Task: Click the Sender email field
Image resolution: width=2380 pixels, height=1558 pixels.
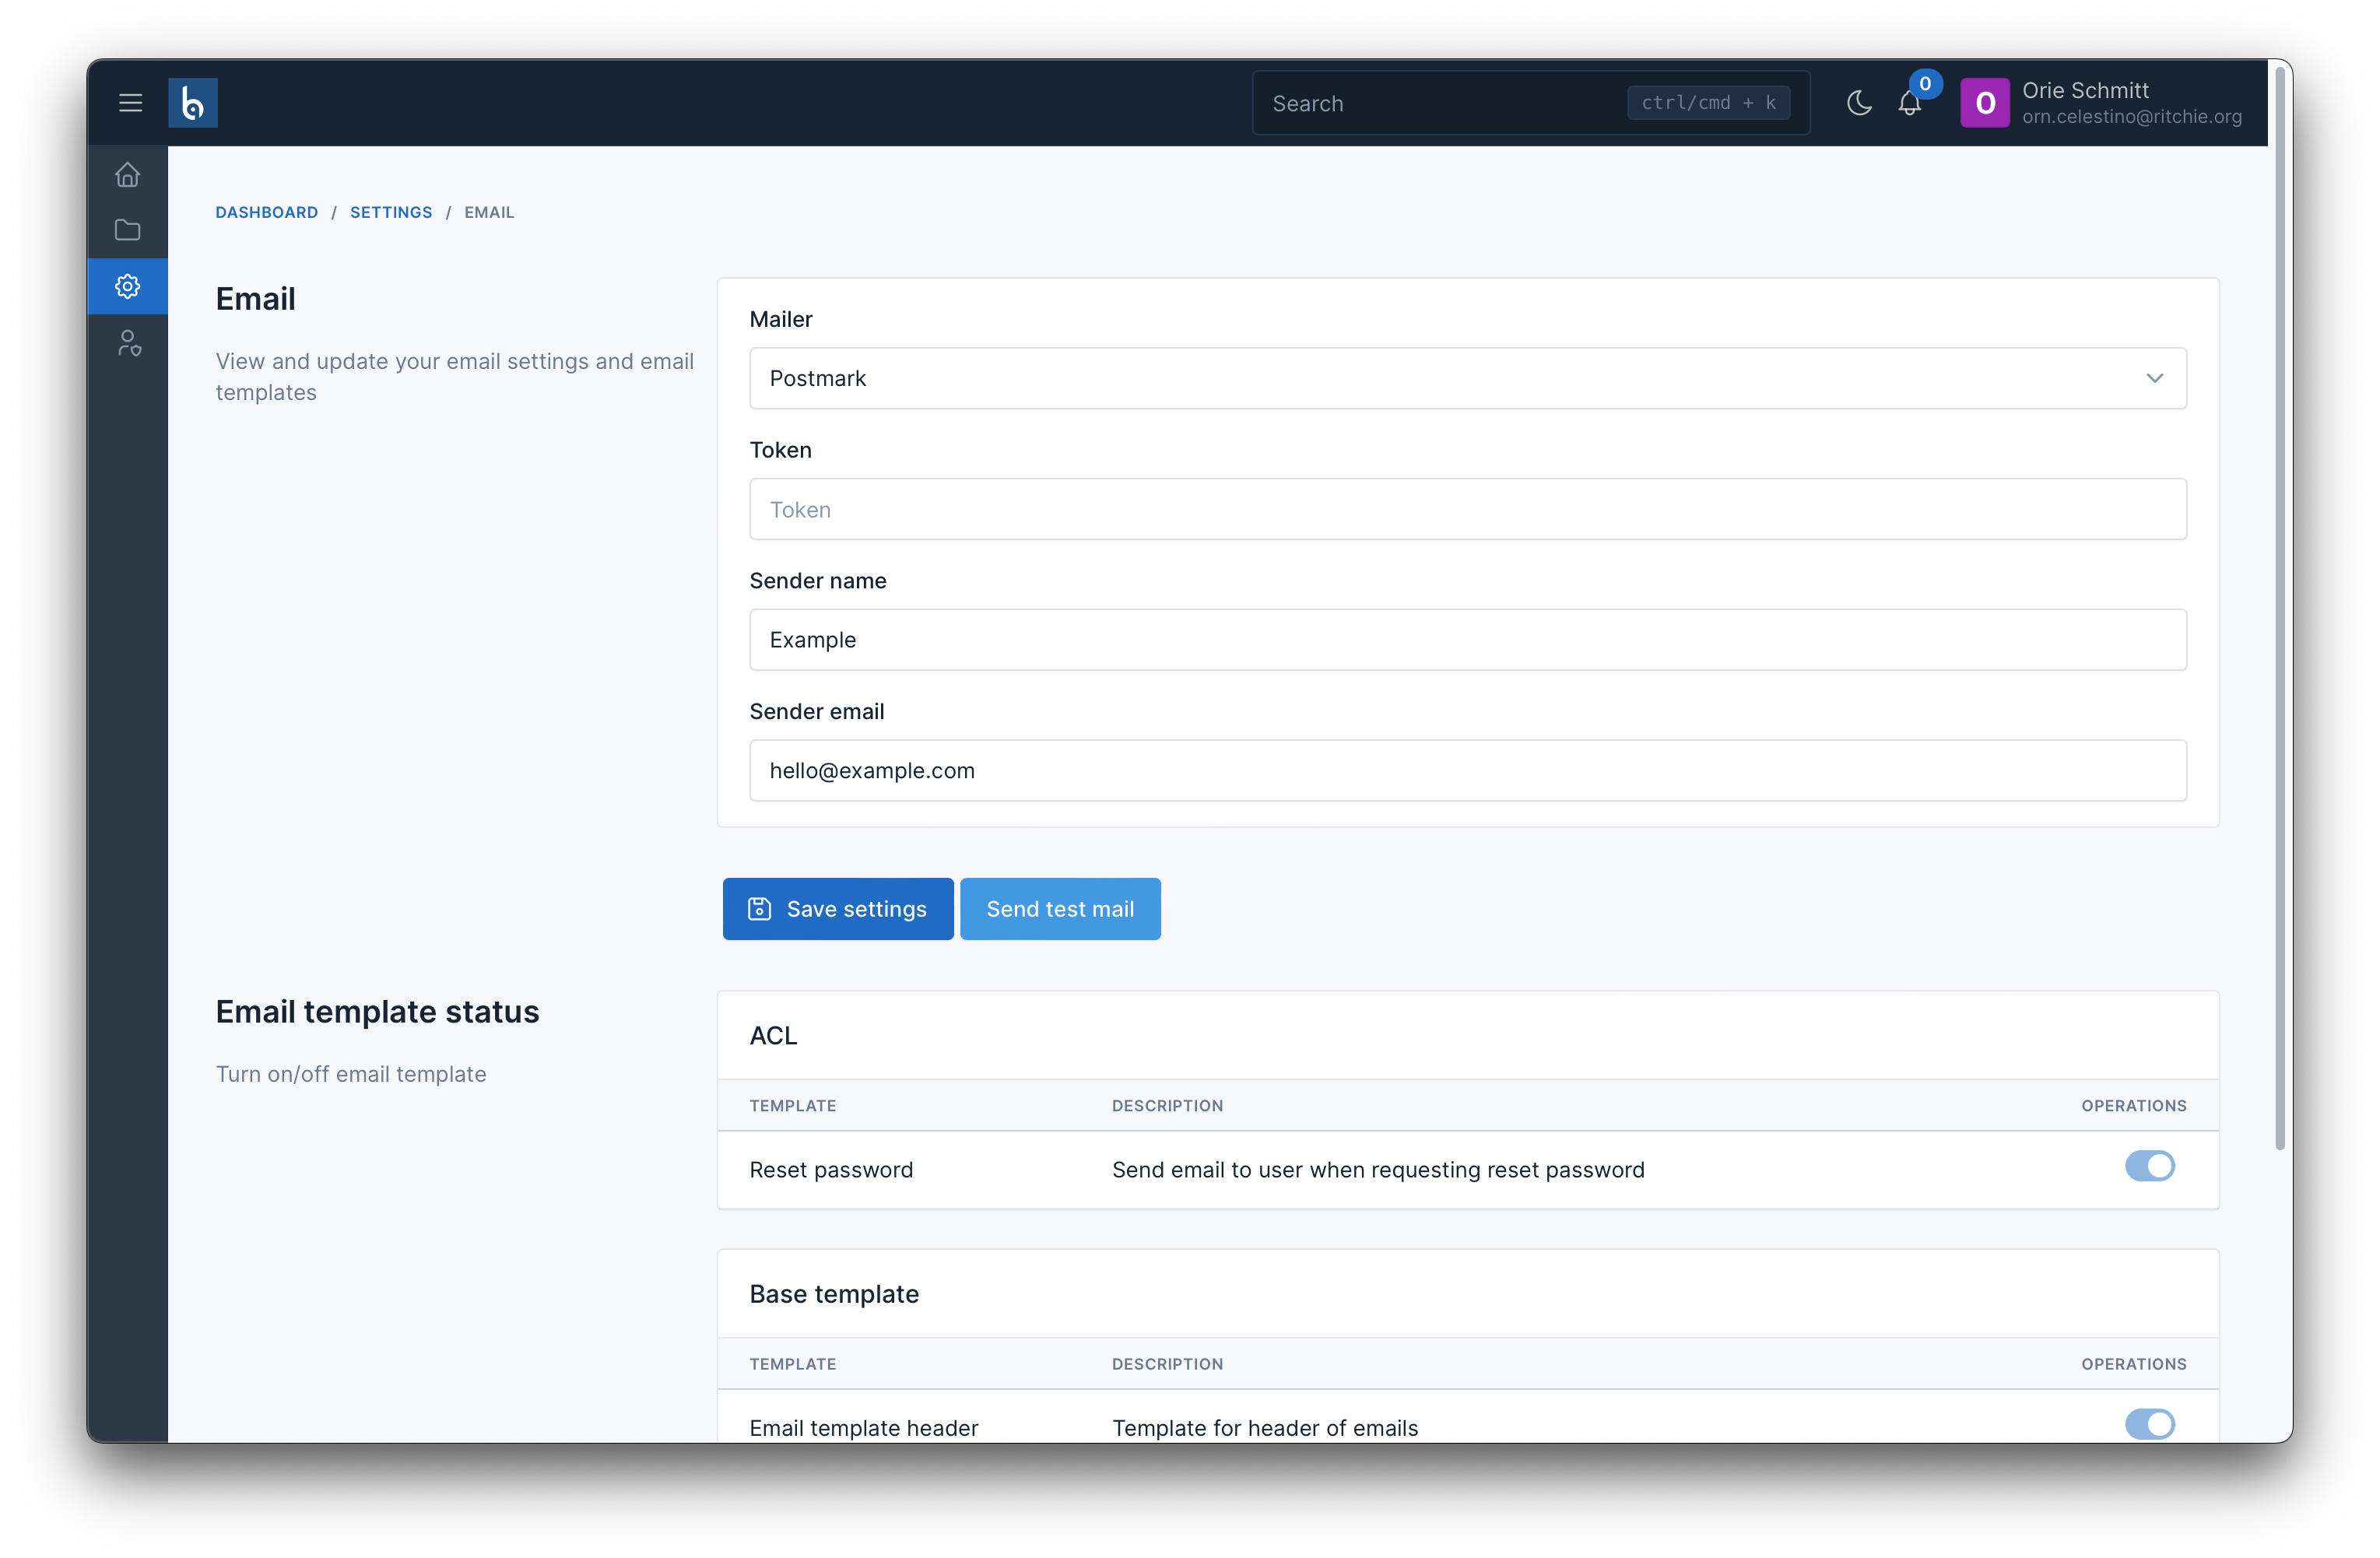Action: pyautogui.click(x=1467, y=770)
